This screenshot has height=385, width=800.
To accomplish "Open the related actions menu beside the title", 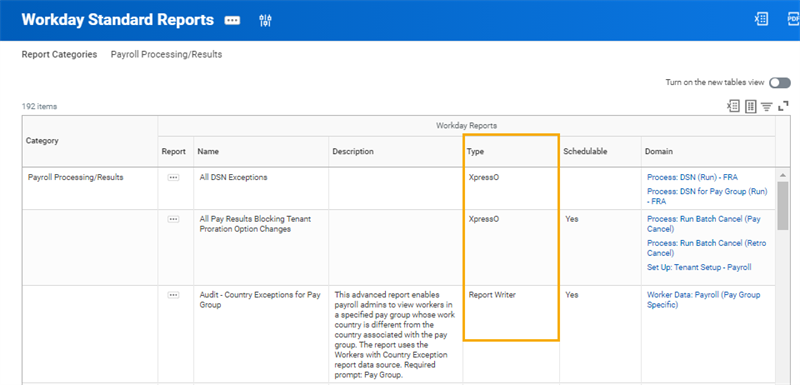I will pyautogui.click(x=232, y=20).
